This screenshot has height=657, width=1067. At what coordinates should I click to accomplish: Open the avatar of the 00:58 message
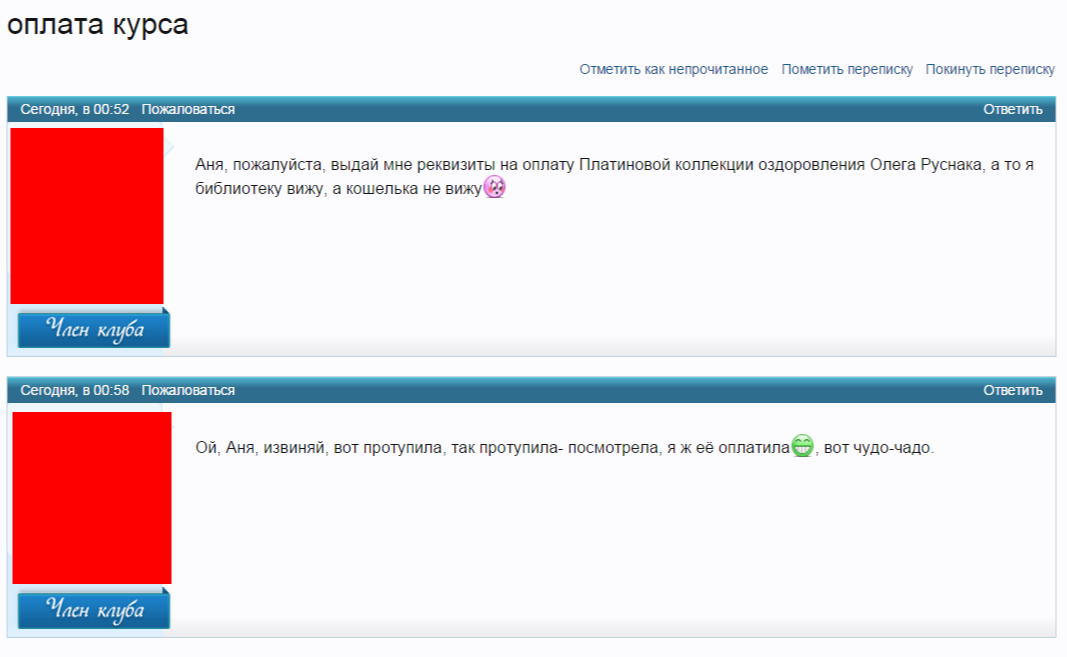pyautogui.click(x=92, y=498)
